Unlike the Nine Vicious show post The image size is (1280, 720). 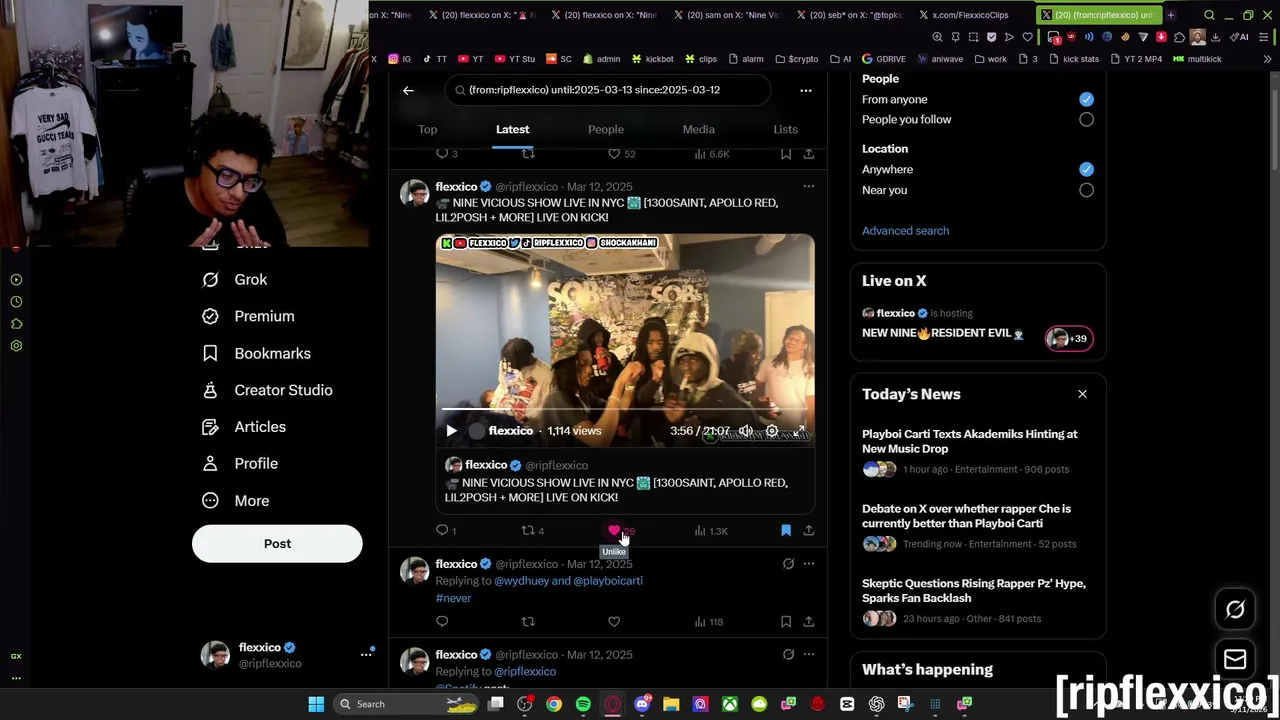(x=614, y=530)
